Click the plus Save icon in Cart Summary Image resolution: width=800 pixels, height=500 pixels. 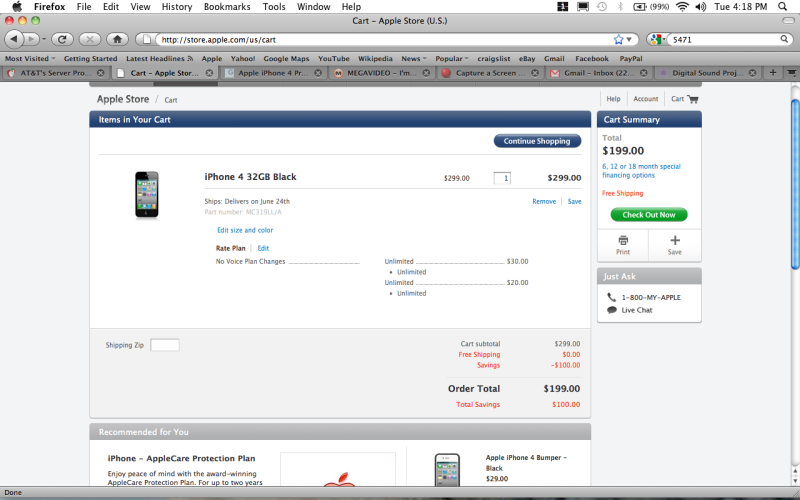(x=675, y=240)
